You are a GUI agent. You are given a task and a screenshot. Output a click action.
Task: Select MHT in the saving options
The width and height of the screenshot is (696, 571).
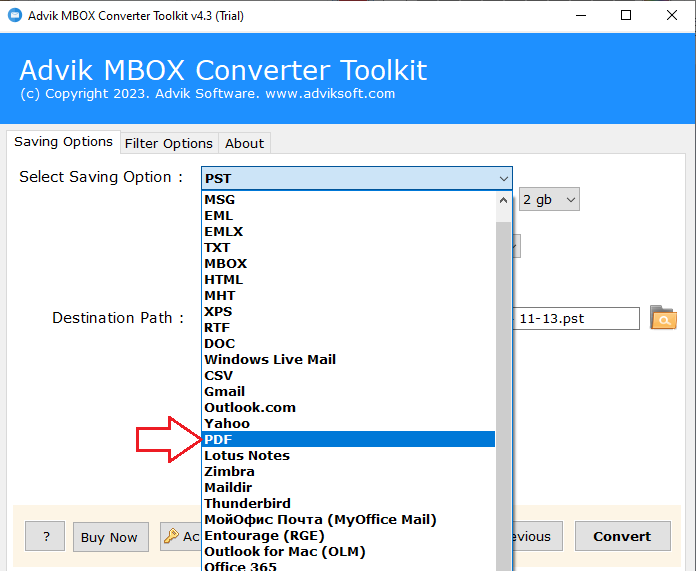(x=348, y=296)
